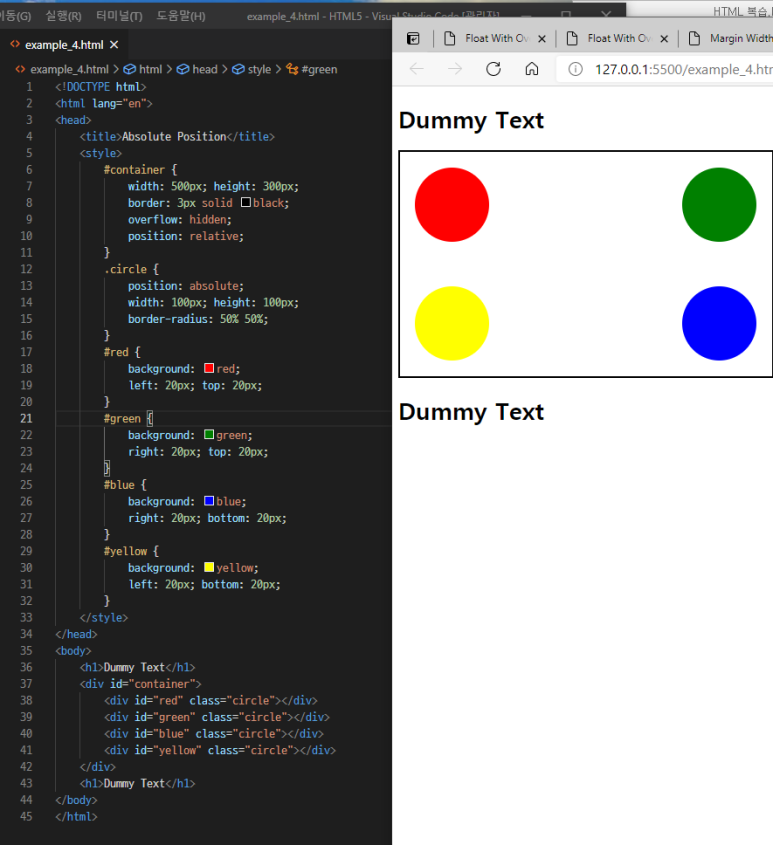The height and width of the screenshot is (845, 773).
Task: Switch to the Margin Width browser tab
Action: pos(730,38)
